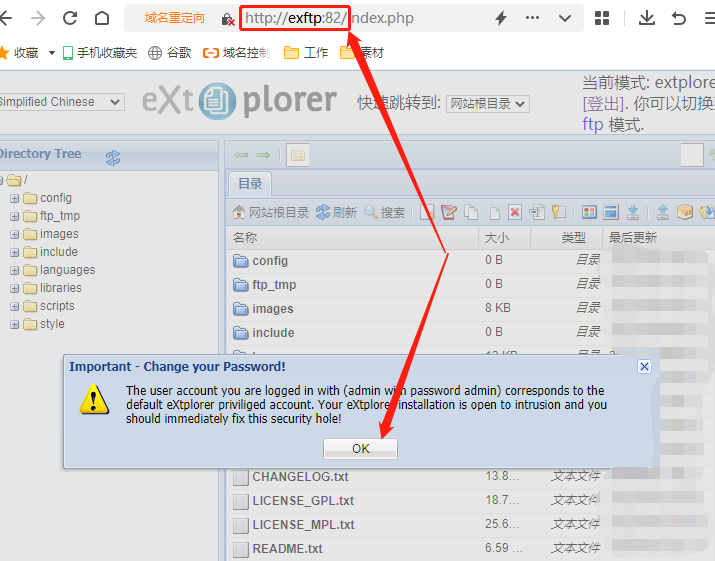This screenshot has width=715, height=561.
Task: Click OK in the password warning dialog
Action: pyautogui.click(x=360, y=449)
